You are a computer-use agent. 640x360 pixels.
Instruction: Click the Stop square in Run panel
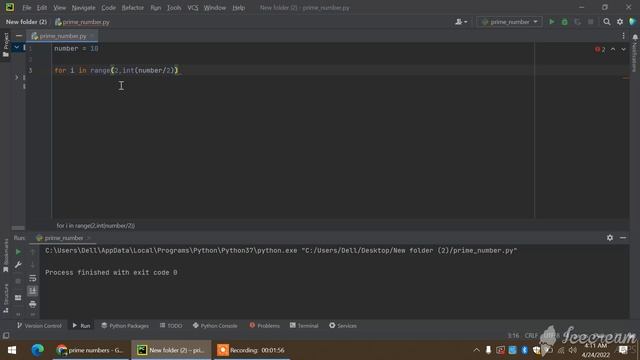18,281
